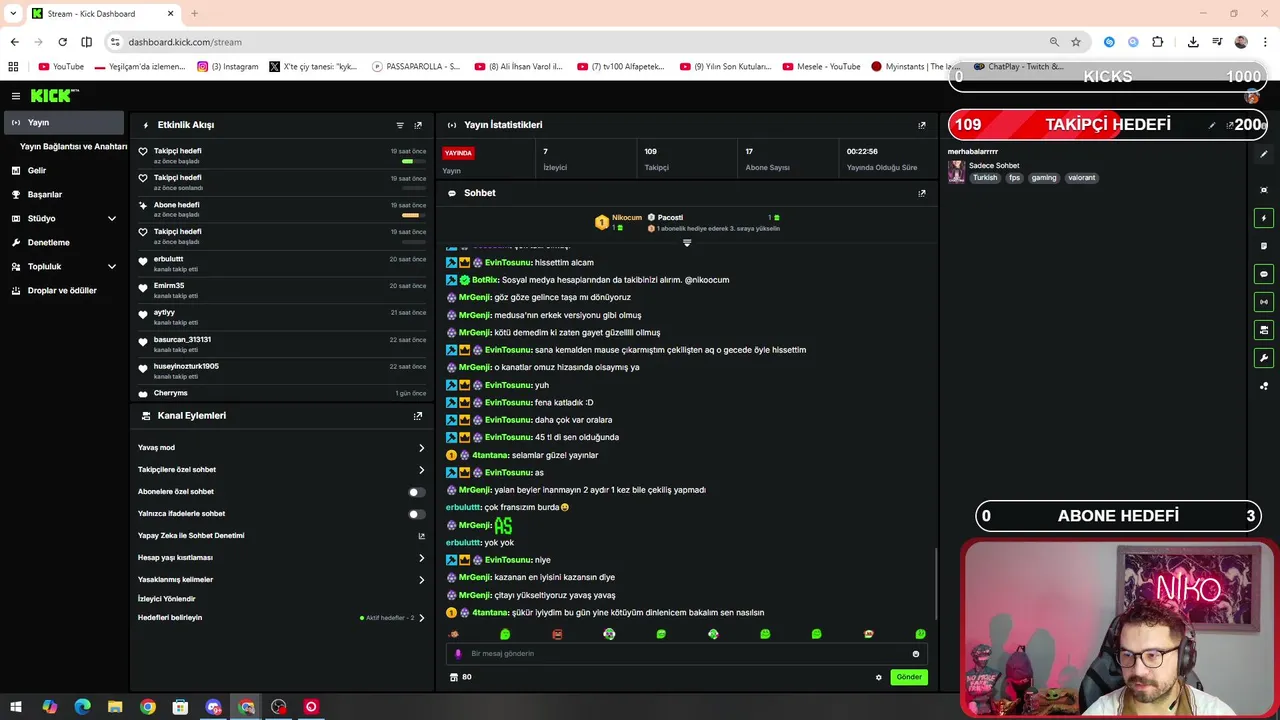Click the browser address bar URL
Screen dimensions: 1280x720
click(185, 42)
